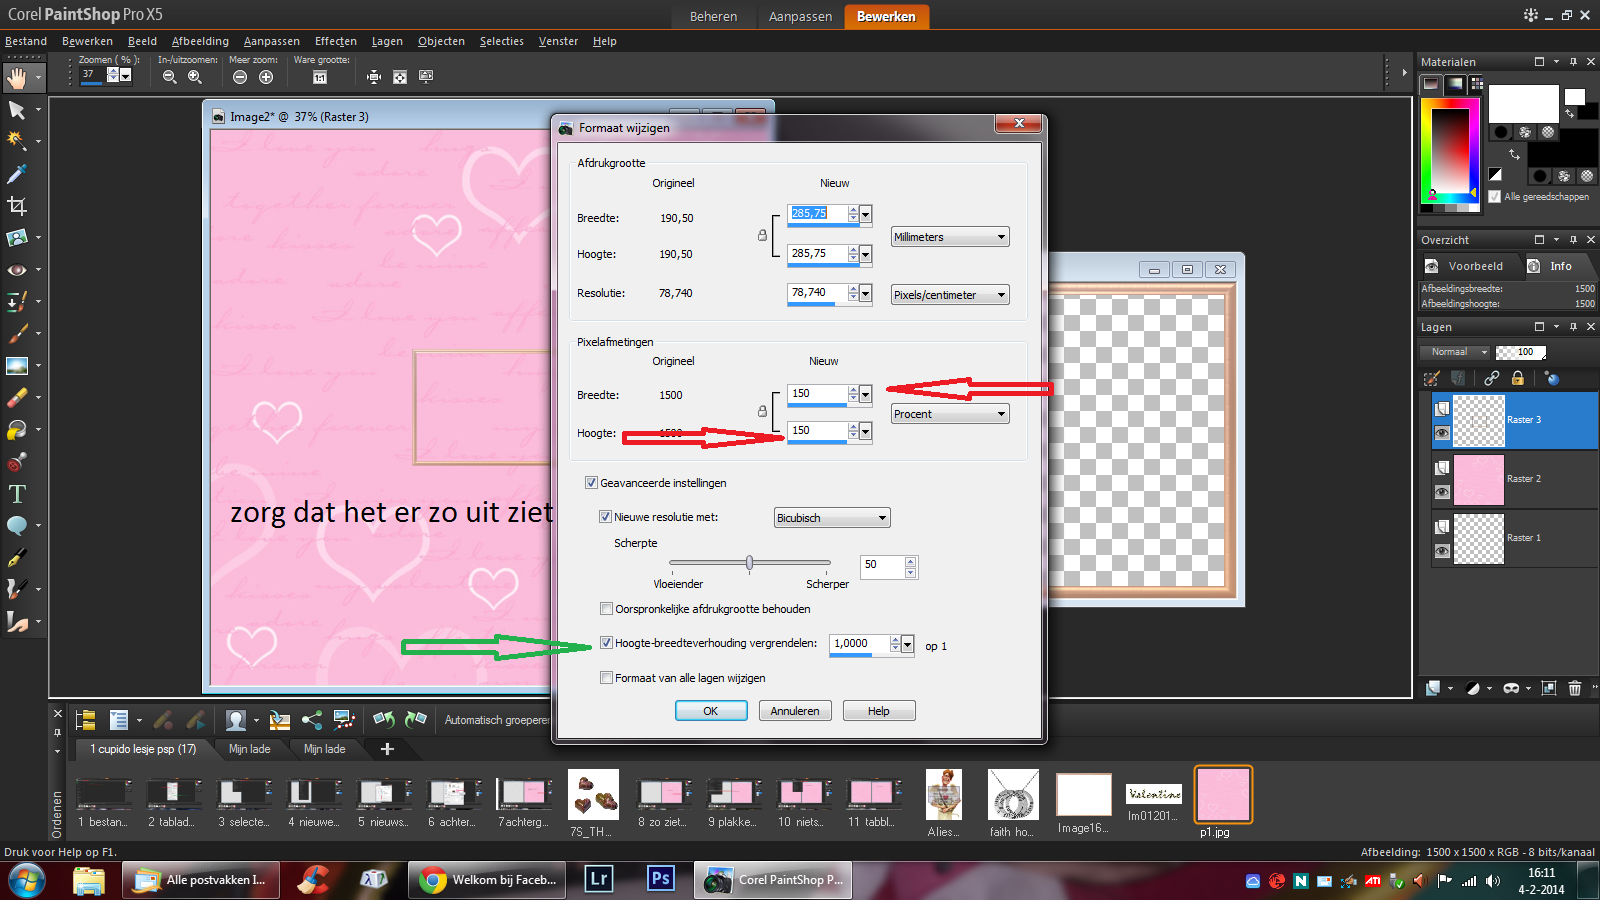Click the actual size 1:1 icon
The image size is (1600, 900).
pyautogui.click(x=320, y=77)
